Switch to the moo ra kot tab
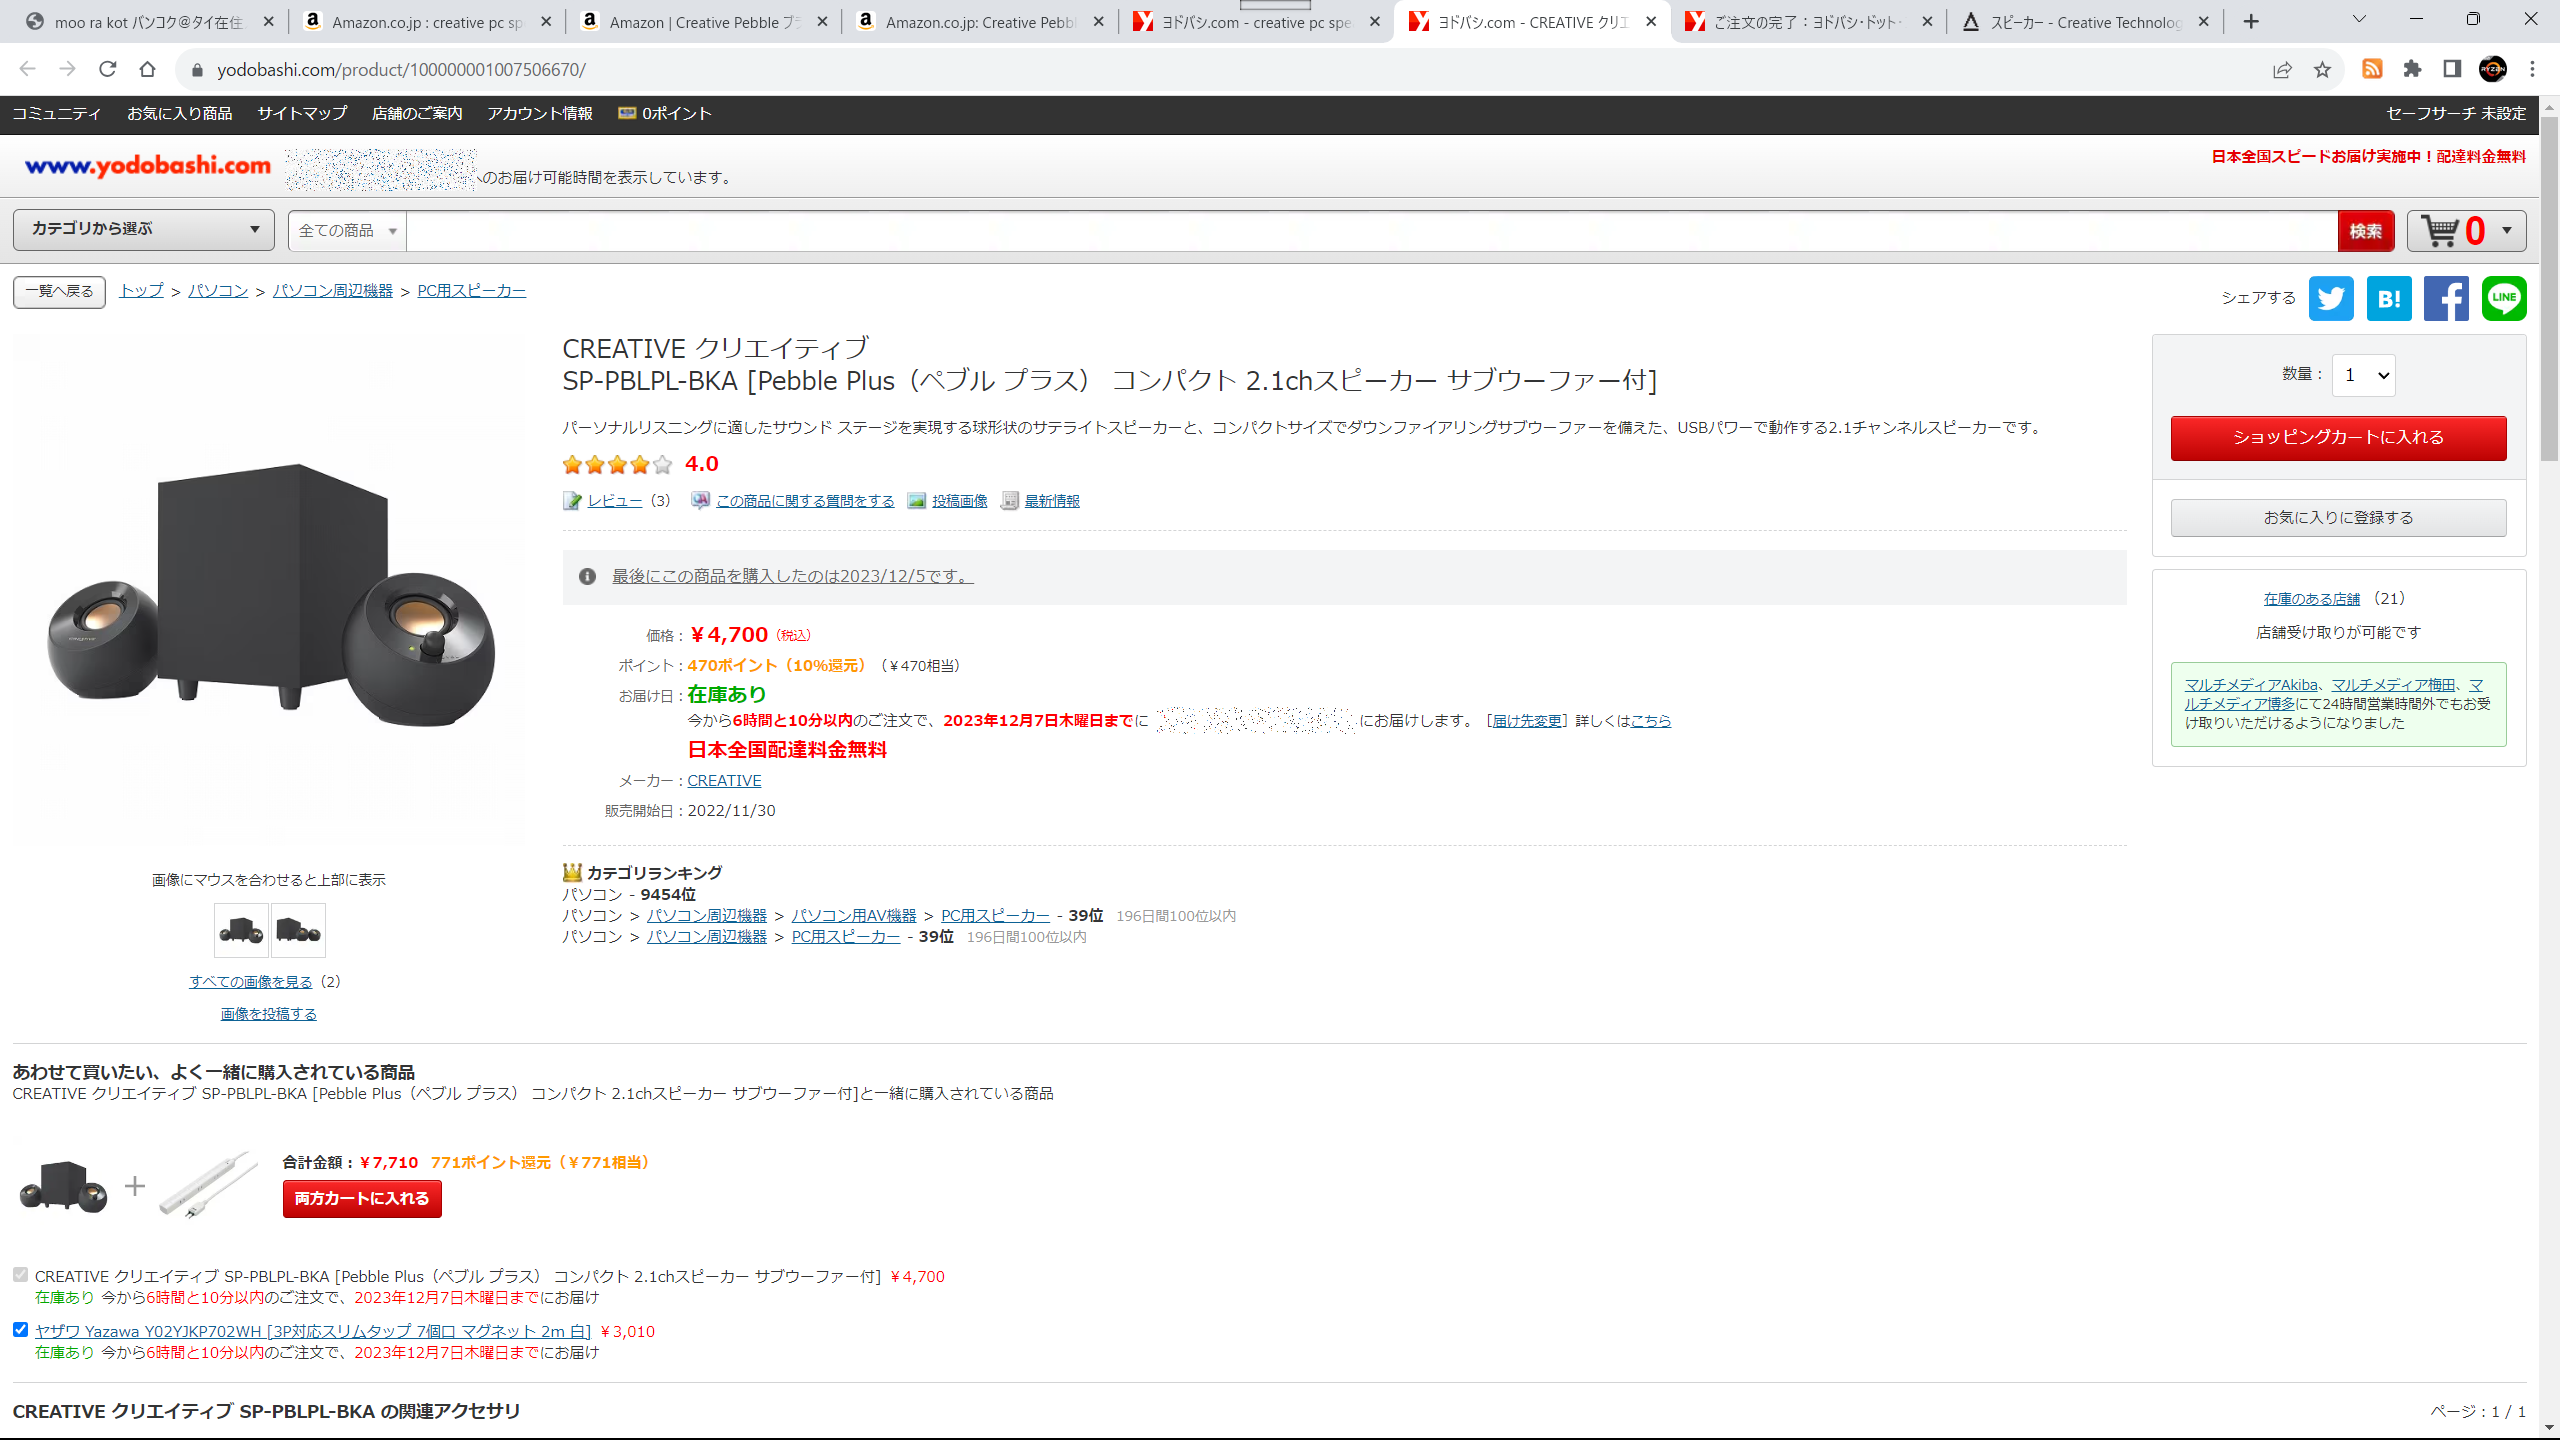2560x1440 pixels. tap(149, 22)
